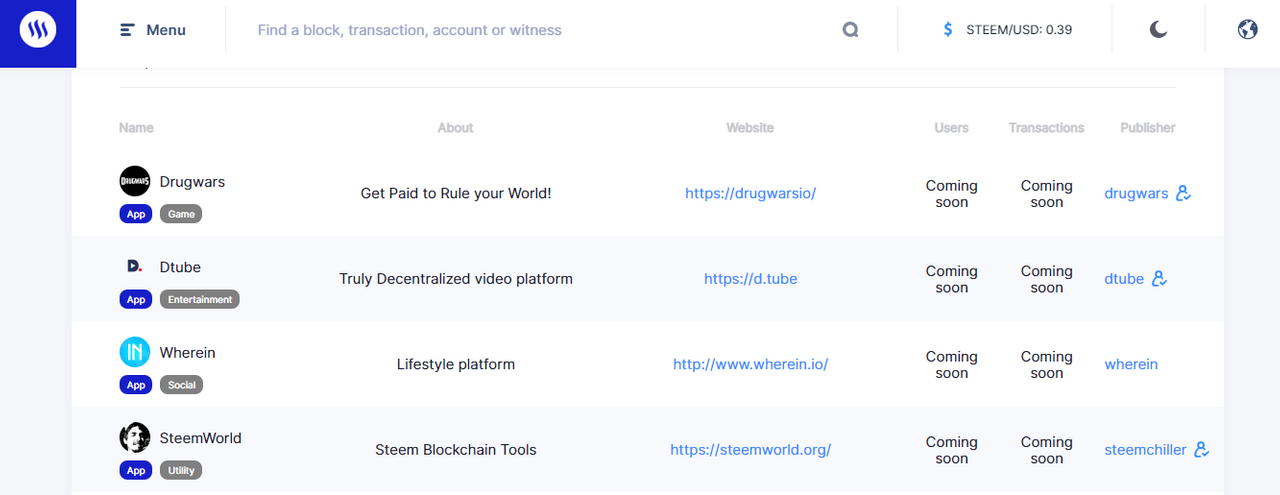Open the Menu hamburger button
This screenshot has height=495, width=1280.
coord(152,30)
